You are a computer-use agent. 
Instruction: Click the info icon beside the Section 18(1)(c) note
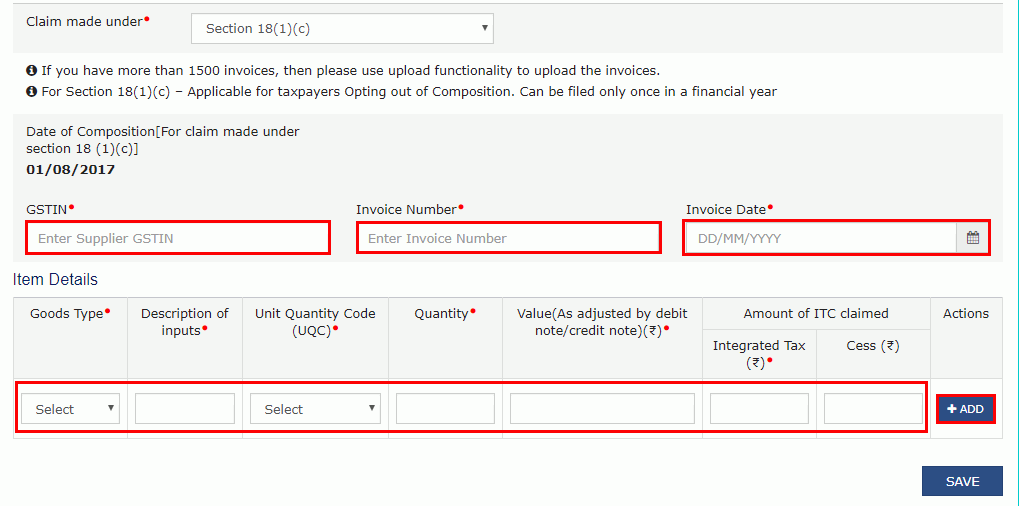(x=32, y=92)
